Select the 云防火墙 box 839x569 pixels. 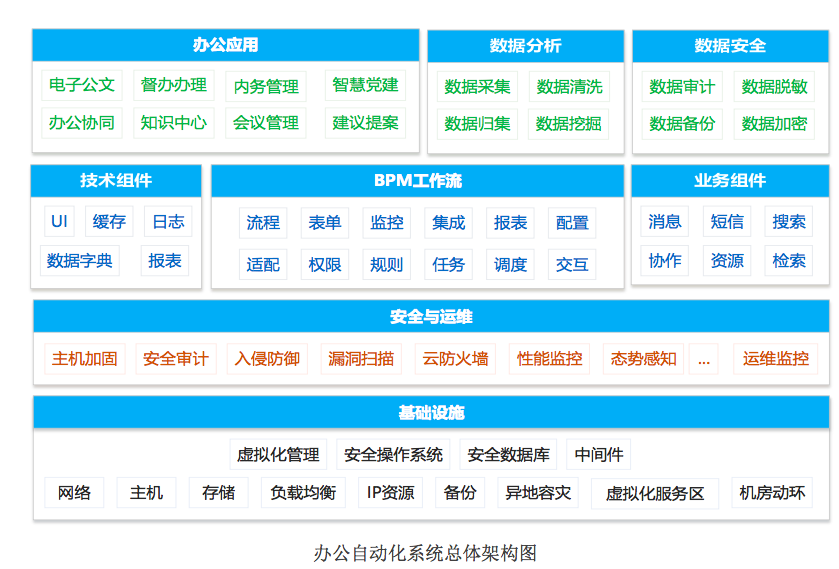click(x=455, y=358)
